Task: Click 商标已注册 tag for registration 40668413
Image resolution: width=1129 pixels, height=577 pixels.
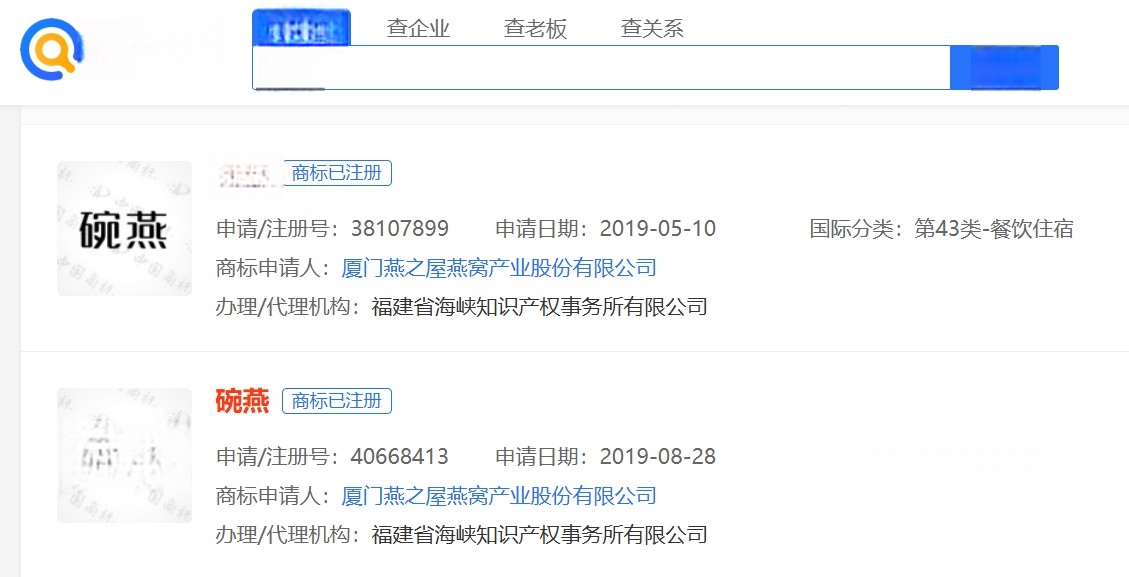Action: [337, 401]
